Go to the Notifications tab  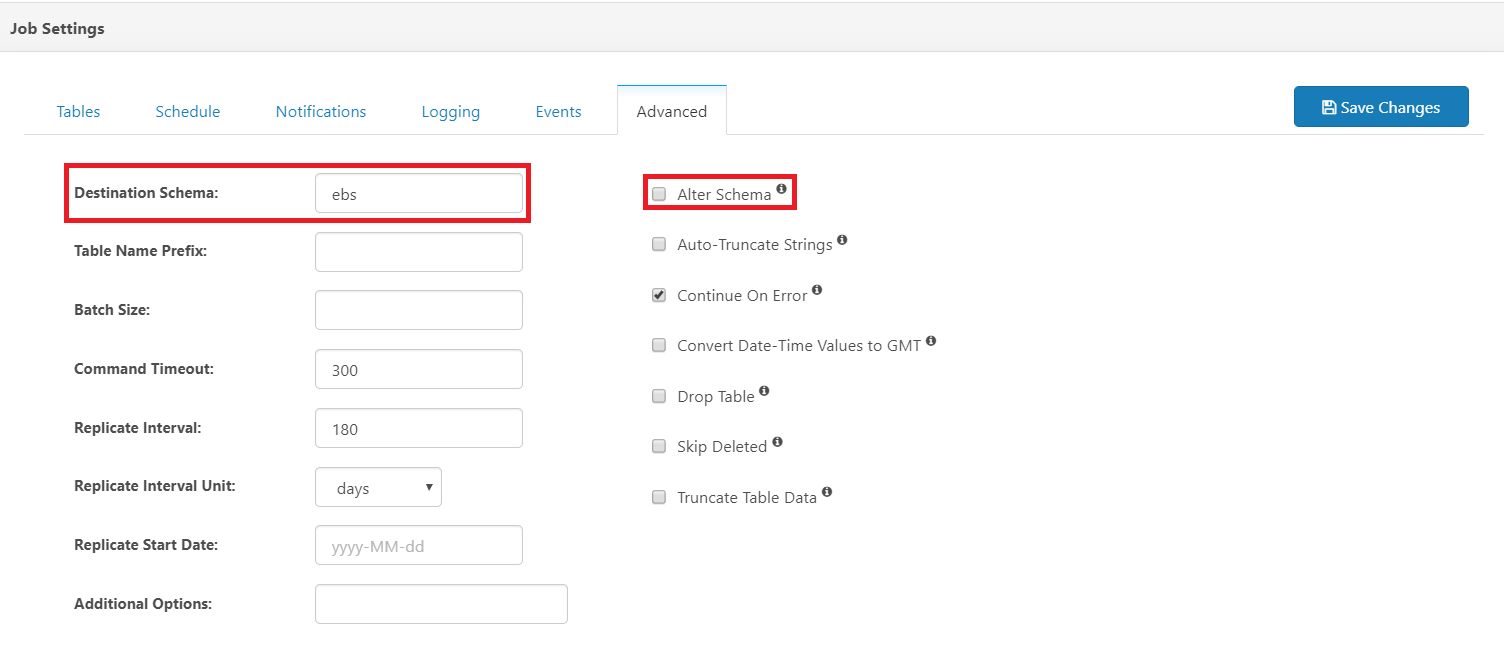pyautogui.click(x=321, y=112)
